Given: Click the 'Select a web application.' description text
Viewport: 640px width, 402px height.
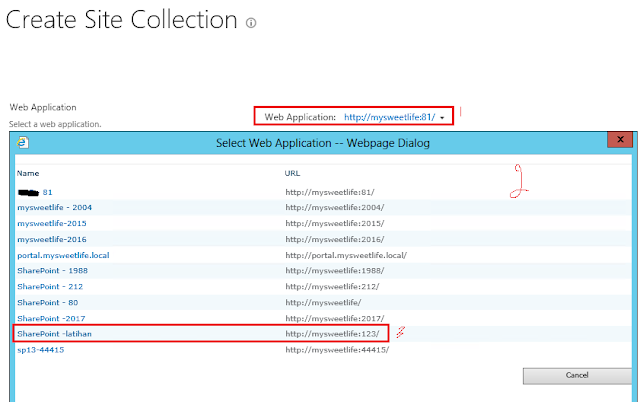Looking at the screenshot, I should pyautogui.click(x=55, y=124).
